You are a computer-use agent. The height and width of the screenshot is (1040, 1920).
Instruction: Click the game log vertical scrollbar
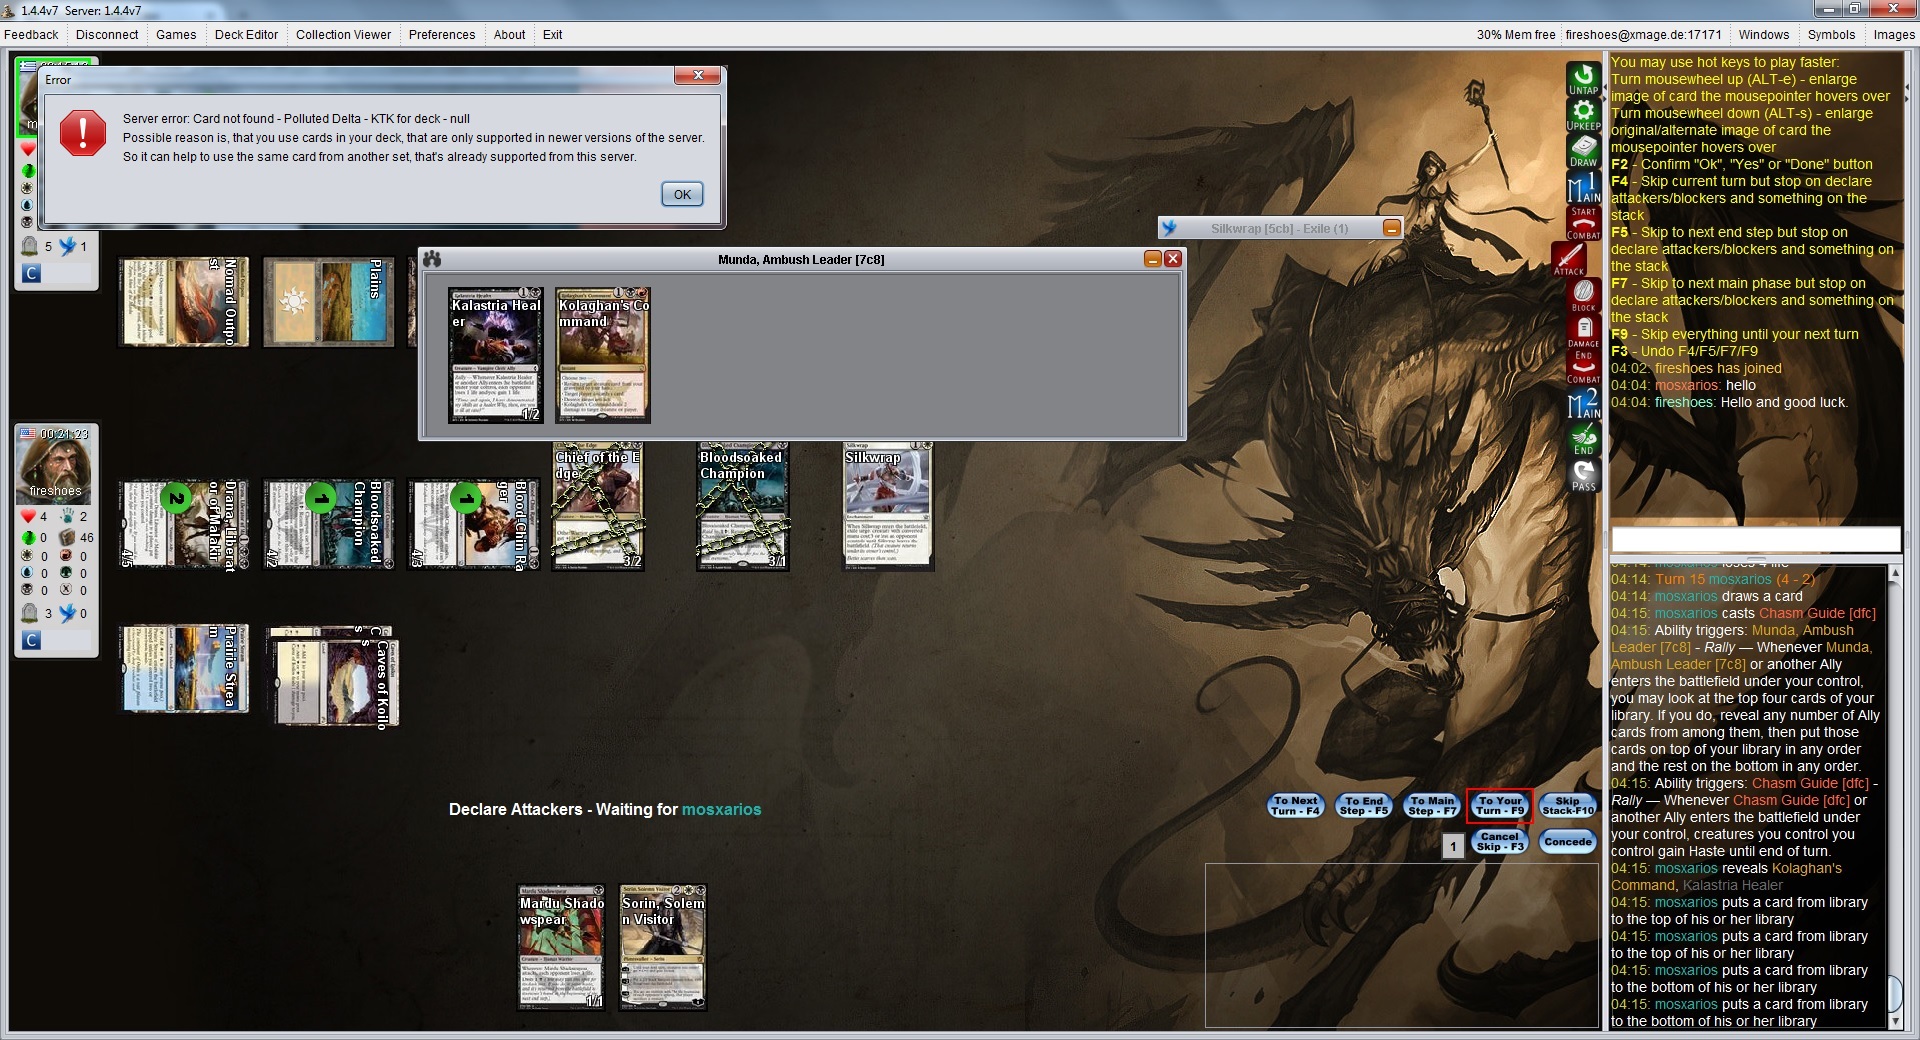coord(1894,796)
